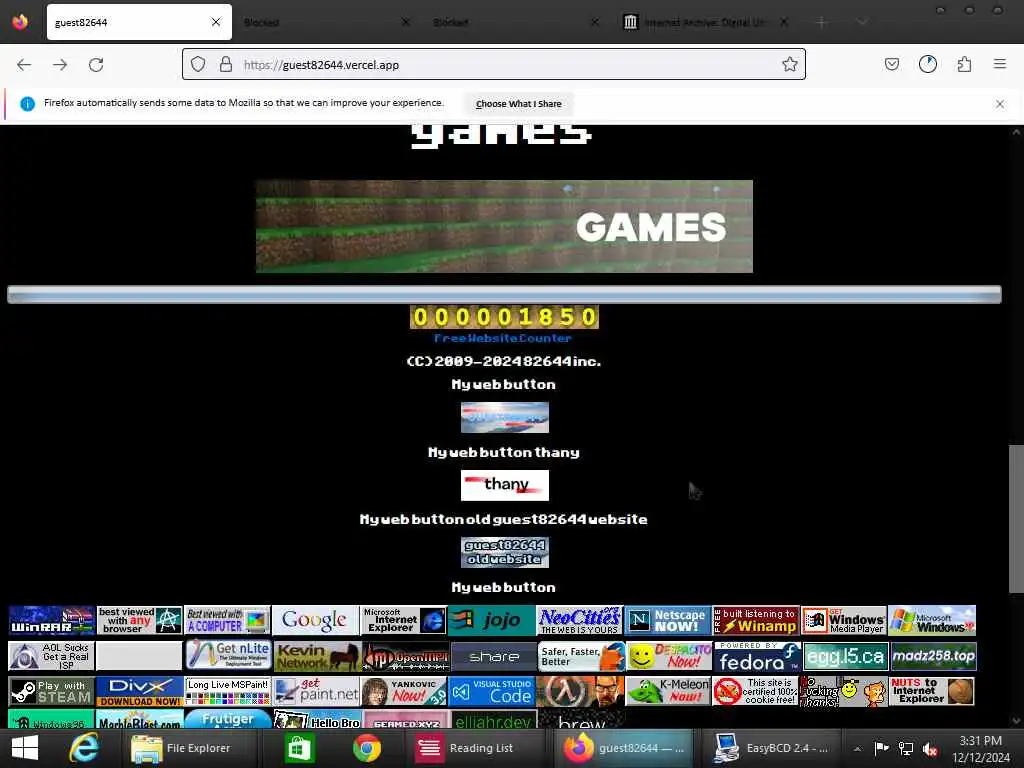The image size is (1024, 768).
Task: Open the Google web badge
Action: point(315,620)
